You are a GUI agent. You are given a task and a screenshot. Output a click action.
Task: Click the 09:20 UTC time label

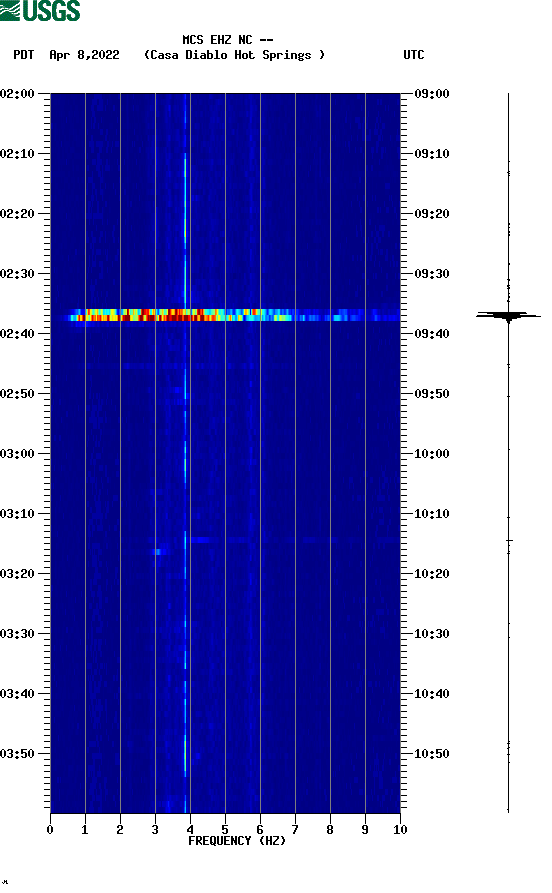(432, 214)
